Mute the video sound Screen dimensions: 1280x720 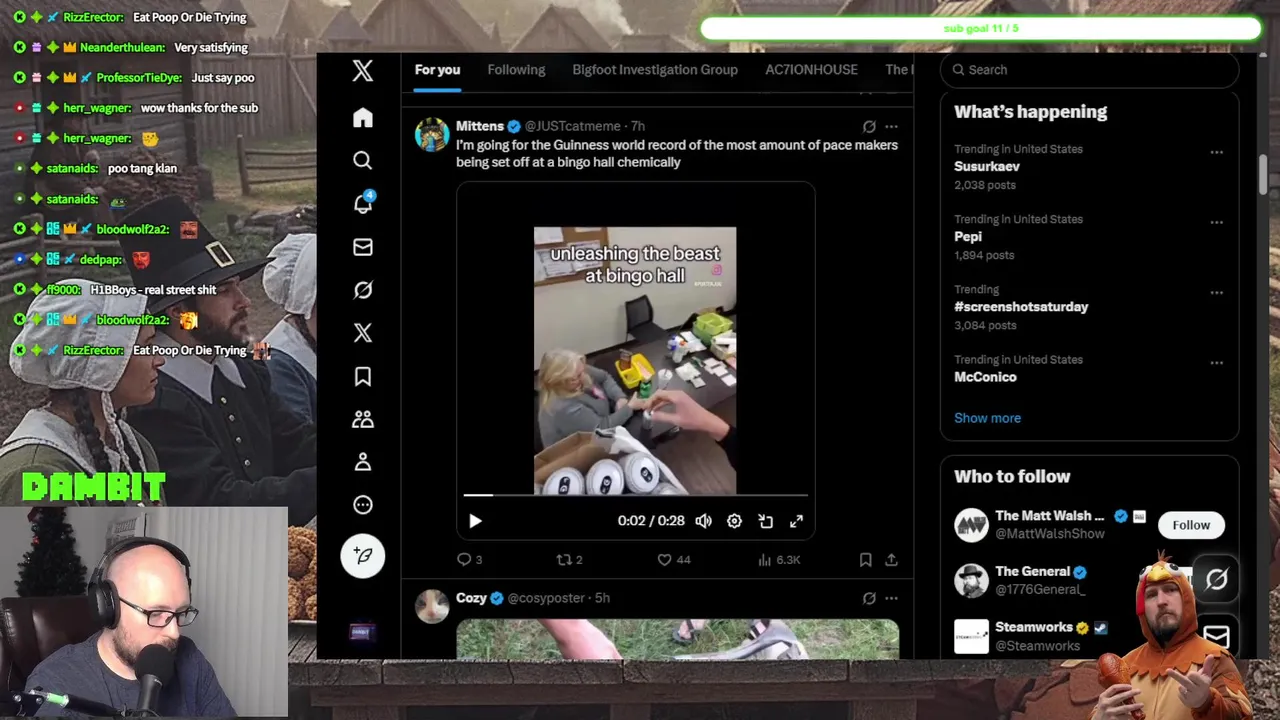tap(703, 521)
